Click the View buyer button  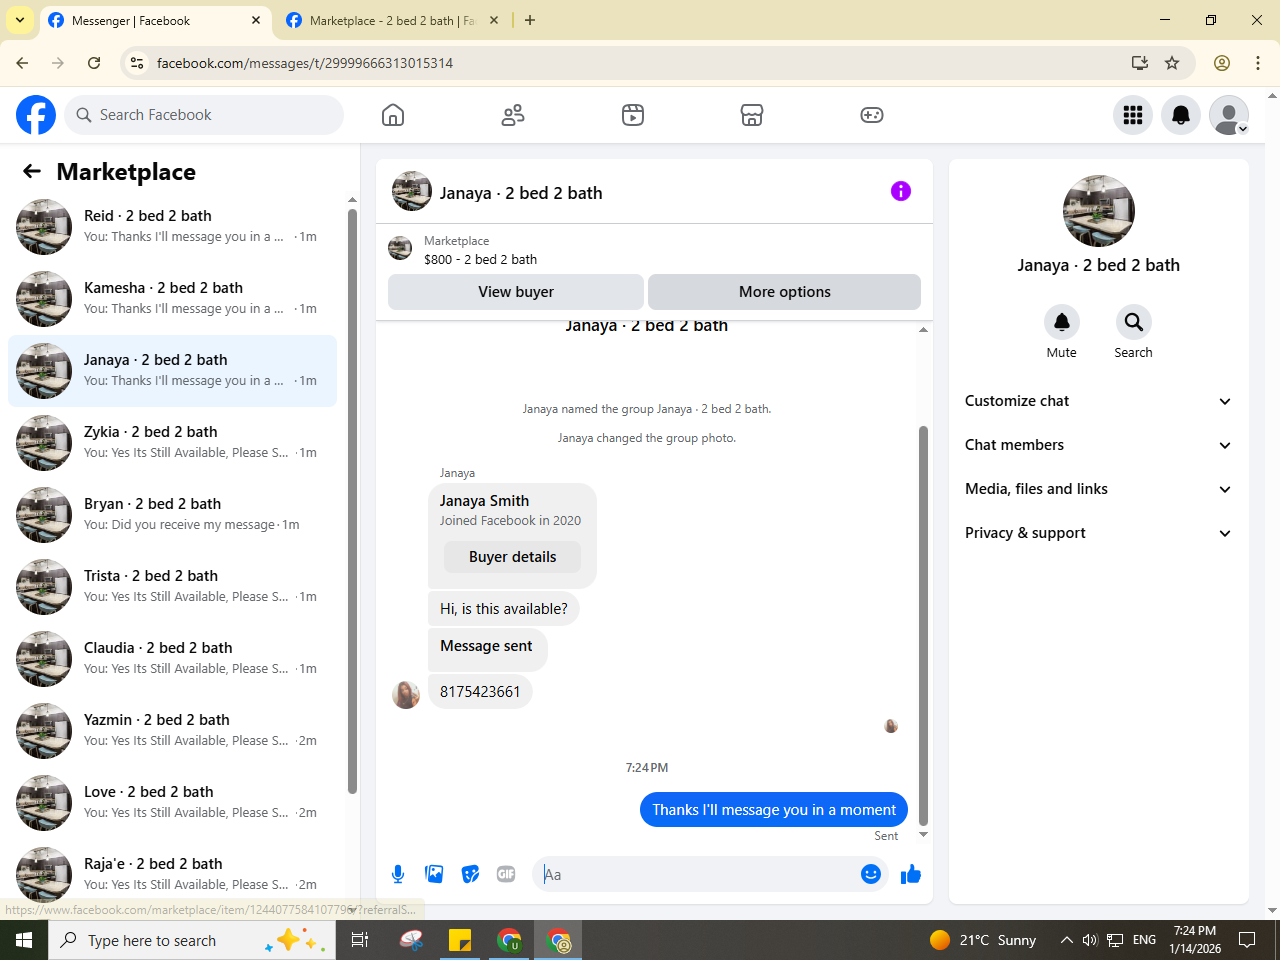click(x=516, y=292)
